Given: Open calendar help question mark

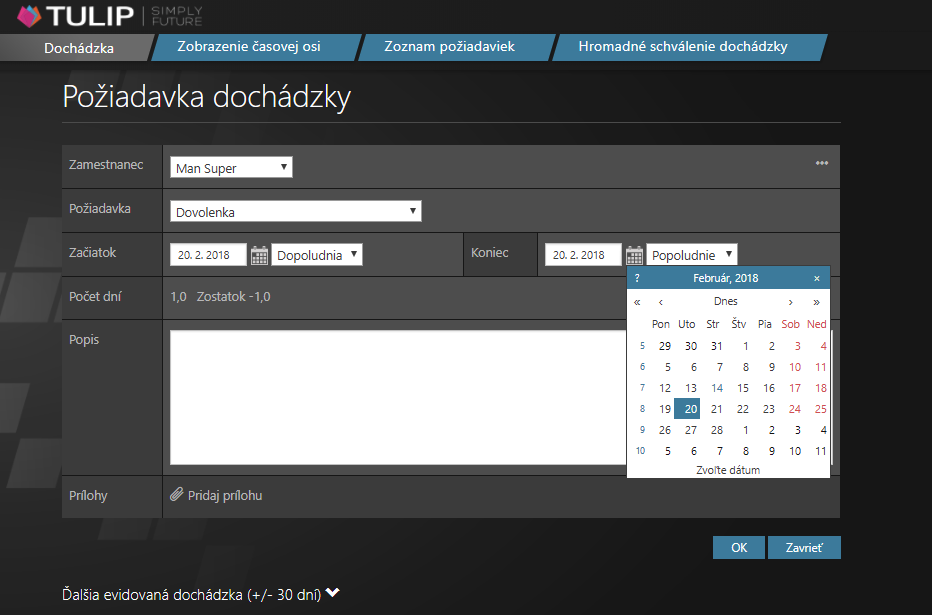Looking at the screenshot, I should [637, 278].
